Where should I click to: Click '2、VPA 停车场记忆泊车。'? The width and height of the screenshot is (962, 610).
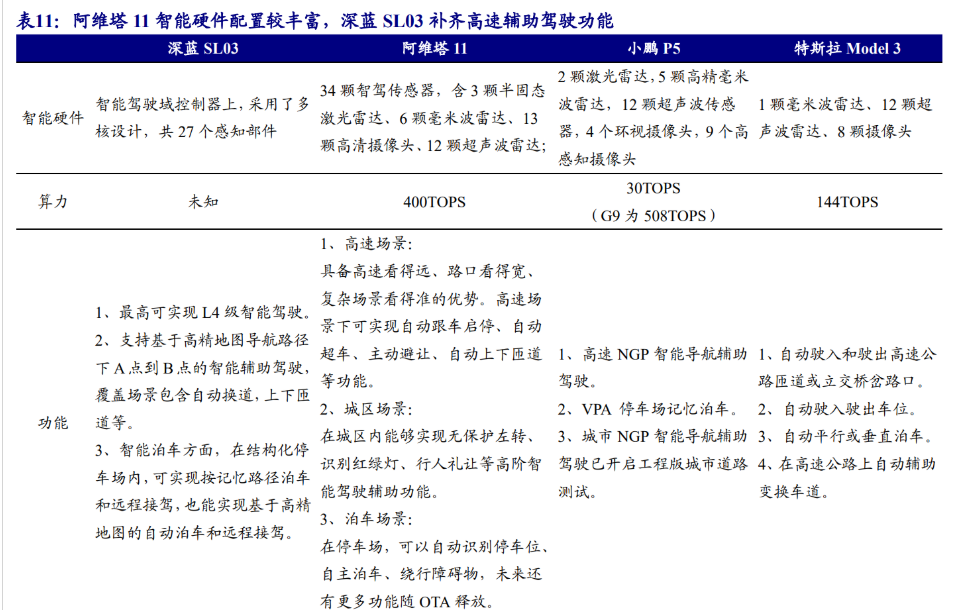(x=648, y=409)
